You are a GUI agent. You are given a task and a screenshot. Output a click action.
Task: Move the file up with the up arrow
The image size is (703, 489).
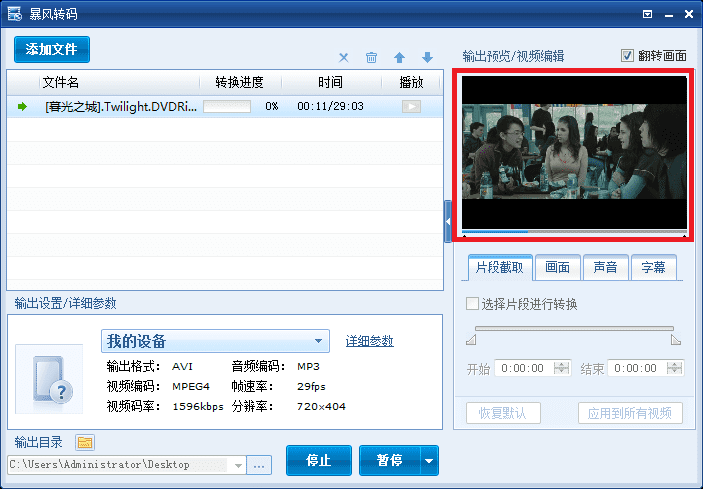click(x=399, y=57)
